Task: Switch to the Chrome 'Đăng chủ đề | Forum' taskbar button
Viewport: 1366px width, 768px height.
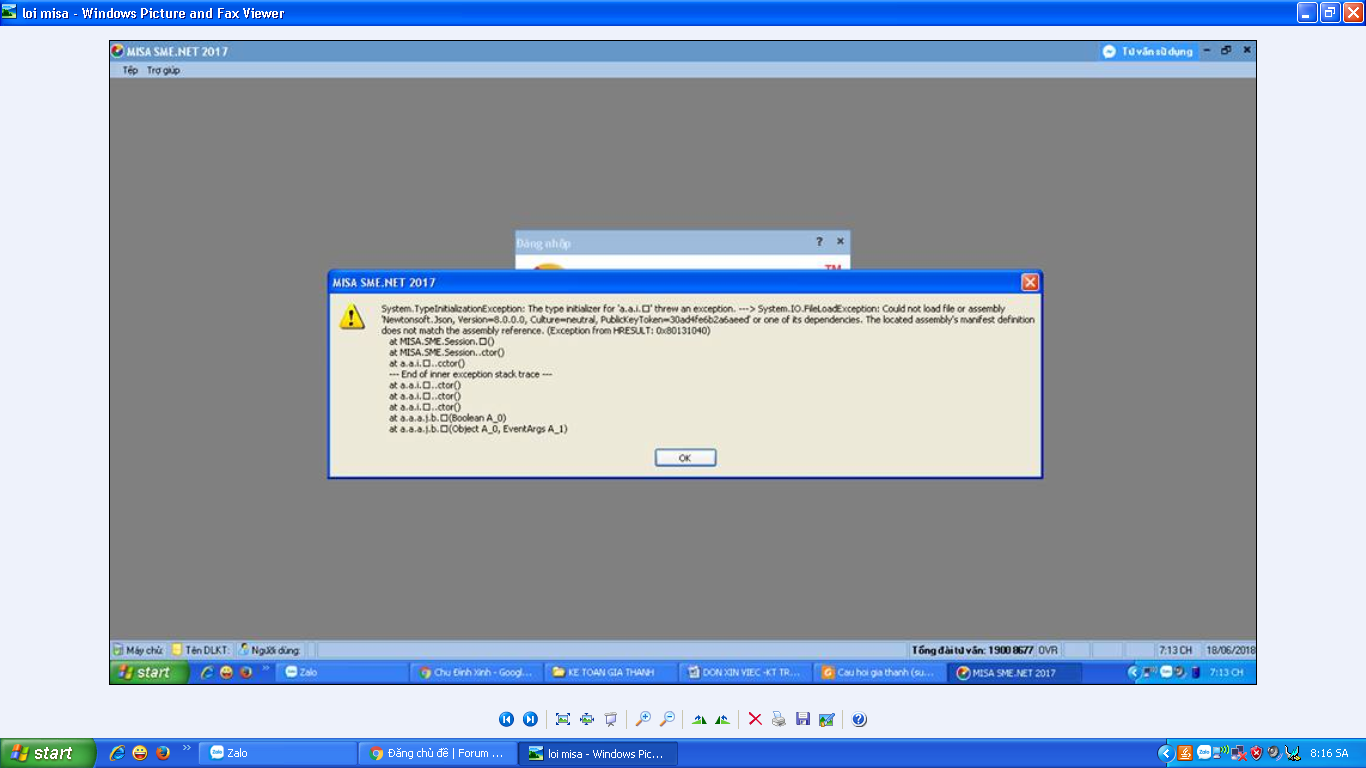Action: coord(438,753)
